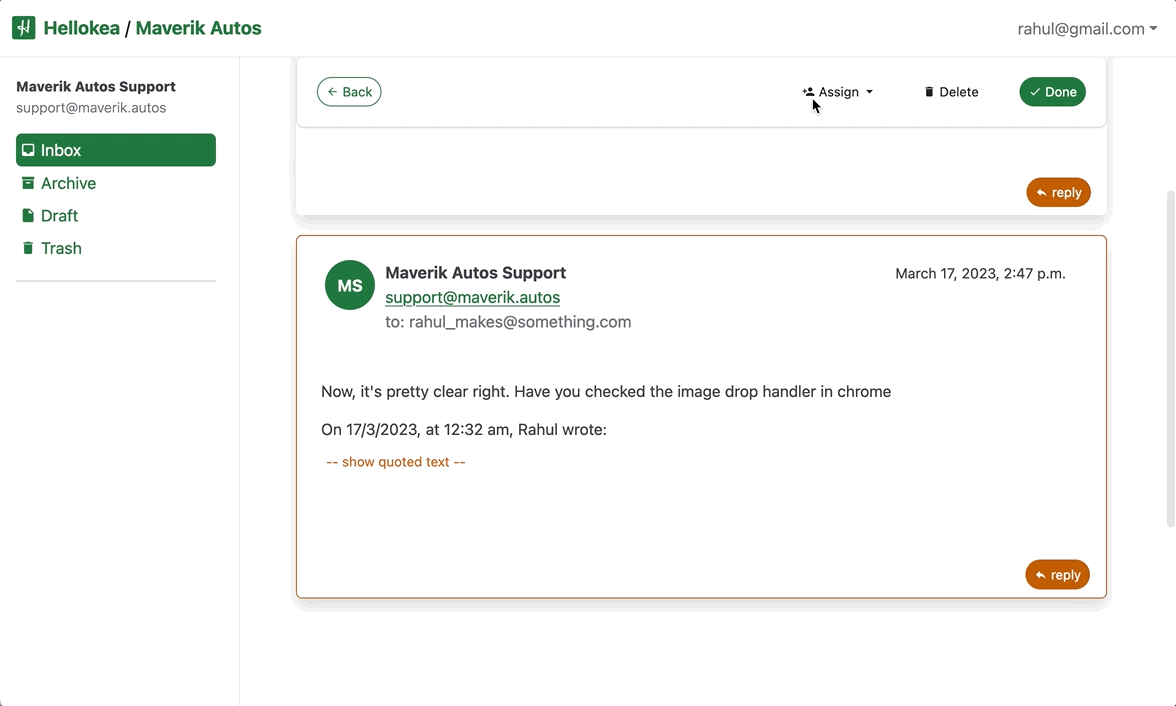
Task: Click the reply arrow icon on bottom message
Action: (1040, 574)
